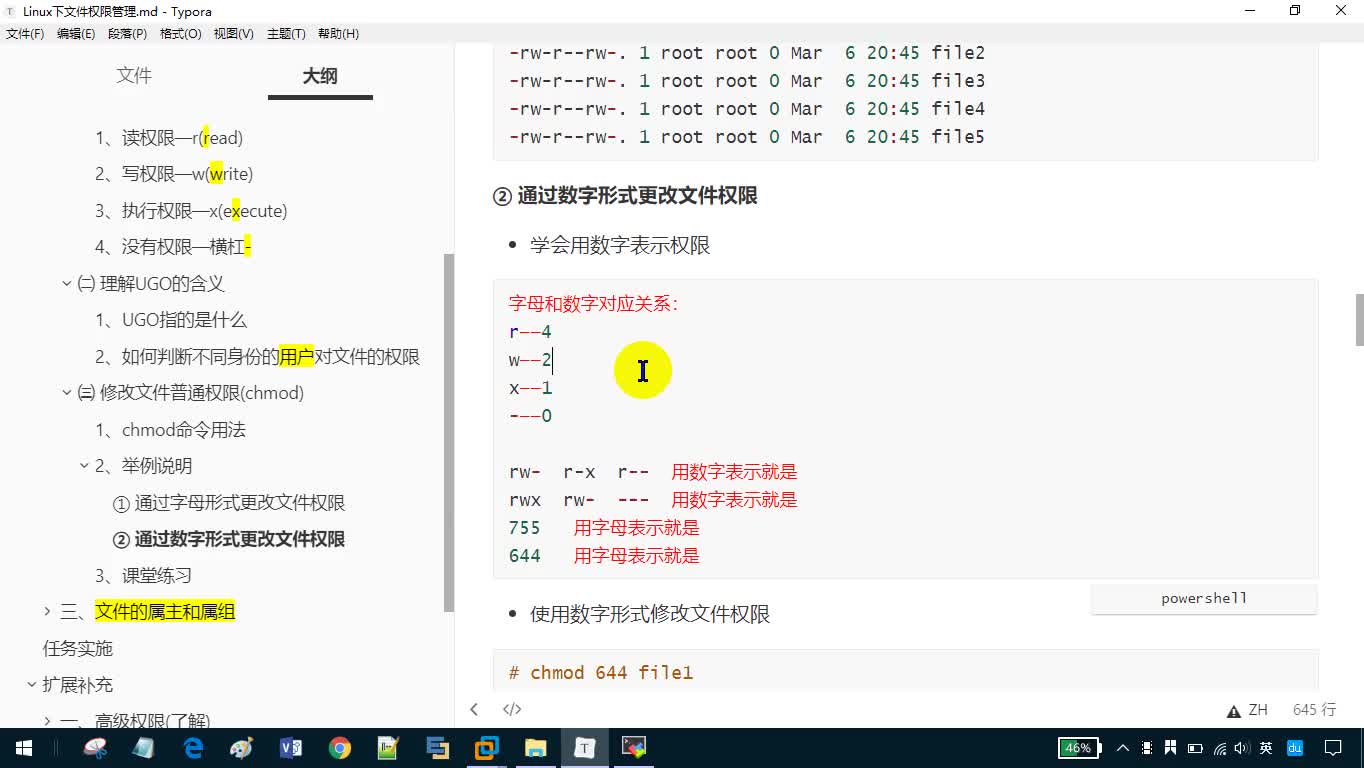Click the # chmod 644 file1 code line
The height and width of the screenshot is (768, 1364).
point(601,673)
